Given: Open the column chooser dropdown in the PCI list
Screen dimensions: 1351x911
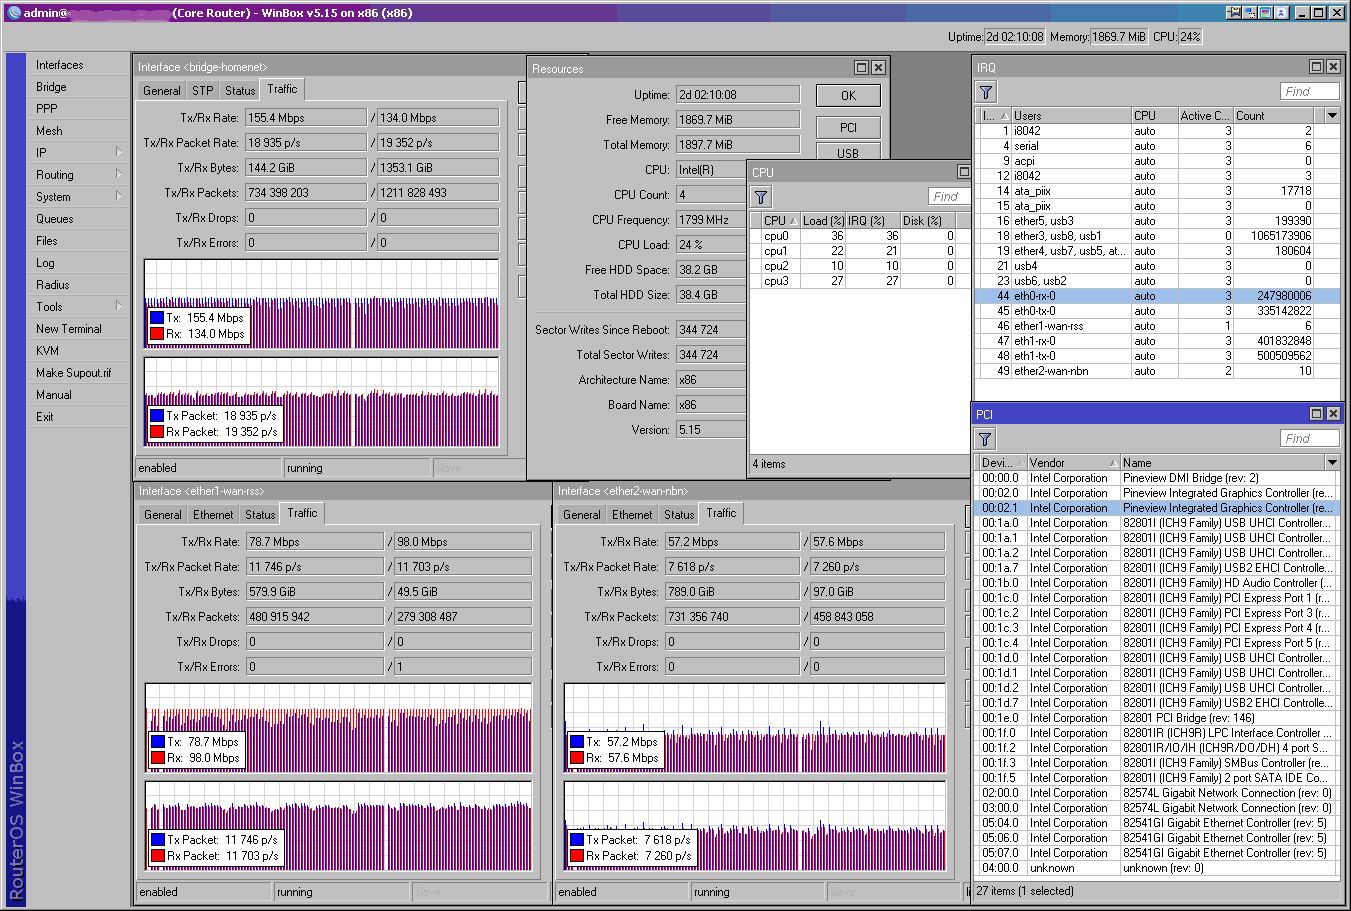Looking at the screenshot, I should click(x=1331, y=461).
